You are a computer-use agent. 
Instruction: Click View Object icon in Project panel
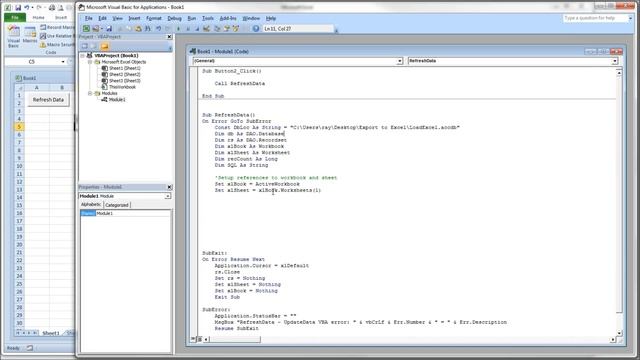click(x=94, y=46)
